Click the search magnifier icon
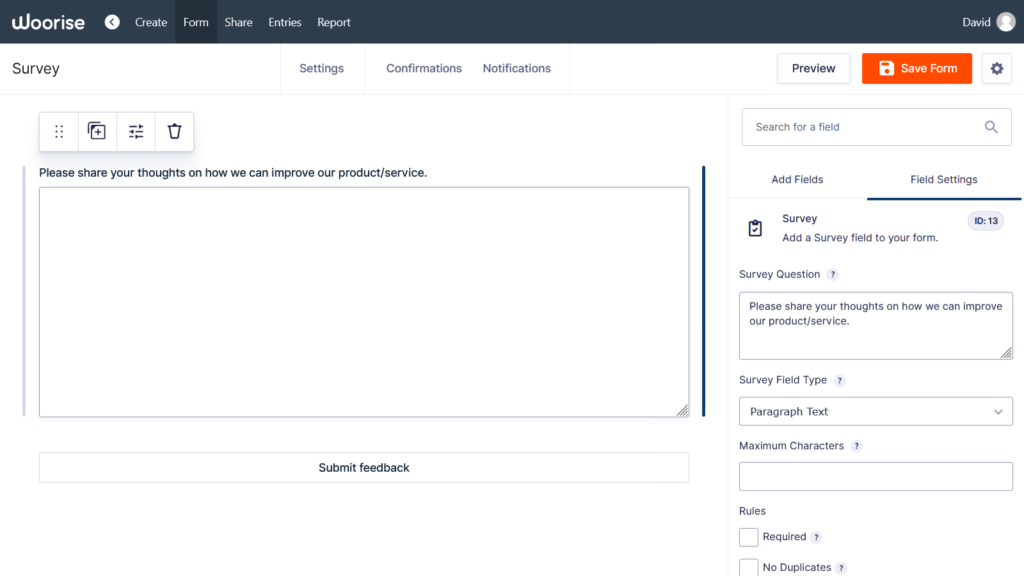 click(x=991, y=127)
